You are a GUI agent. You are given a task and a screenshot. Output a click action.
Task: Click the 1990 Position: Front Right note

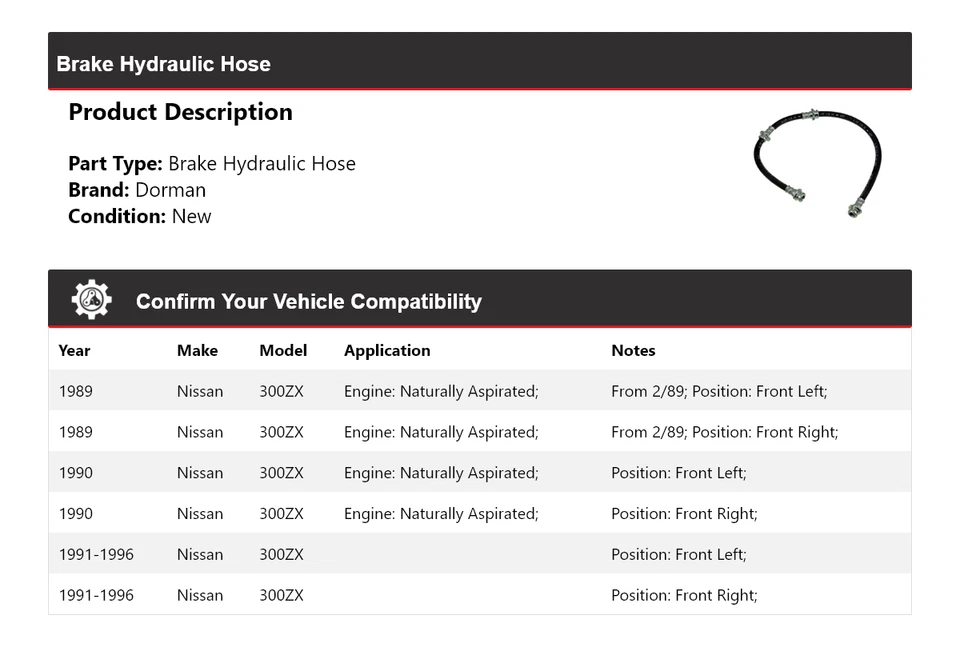(684, 514)
